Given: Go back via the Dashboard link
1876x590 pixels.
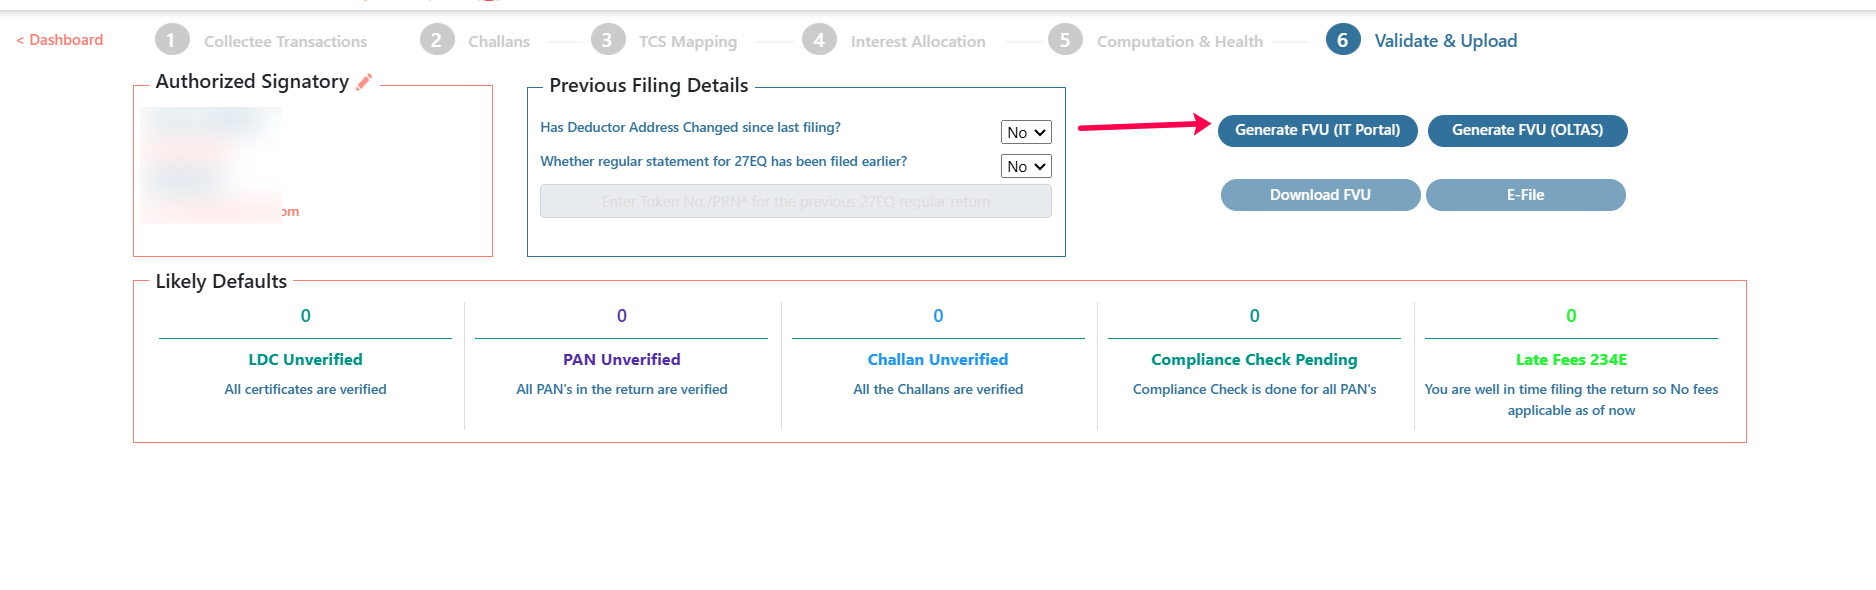Looking at the screenshot, I should click(x=60, y=40).
